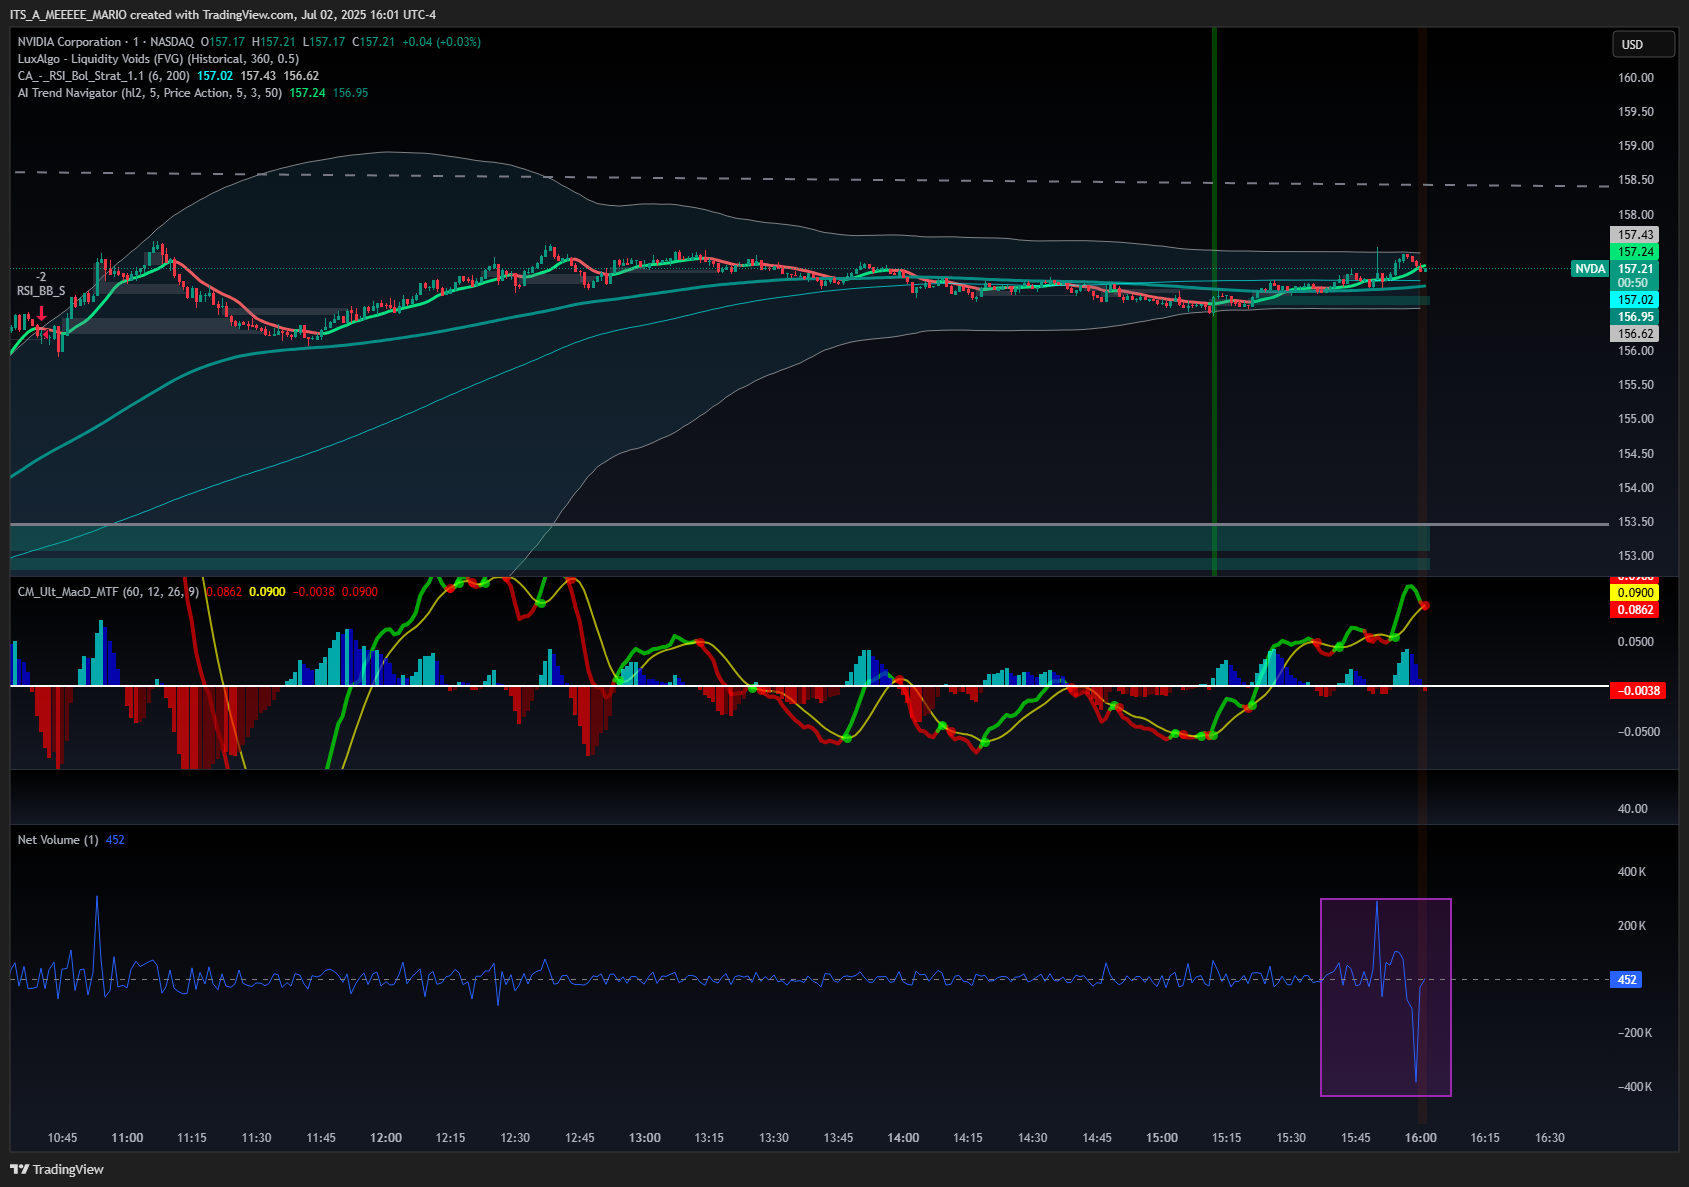1689x1187 pixels.
Task: Click the 12:00 time axis label
Action: [x=386, y=1138]
